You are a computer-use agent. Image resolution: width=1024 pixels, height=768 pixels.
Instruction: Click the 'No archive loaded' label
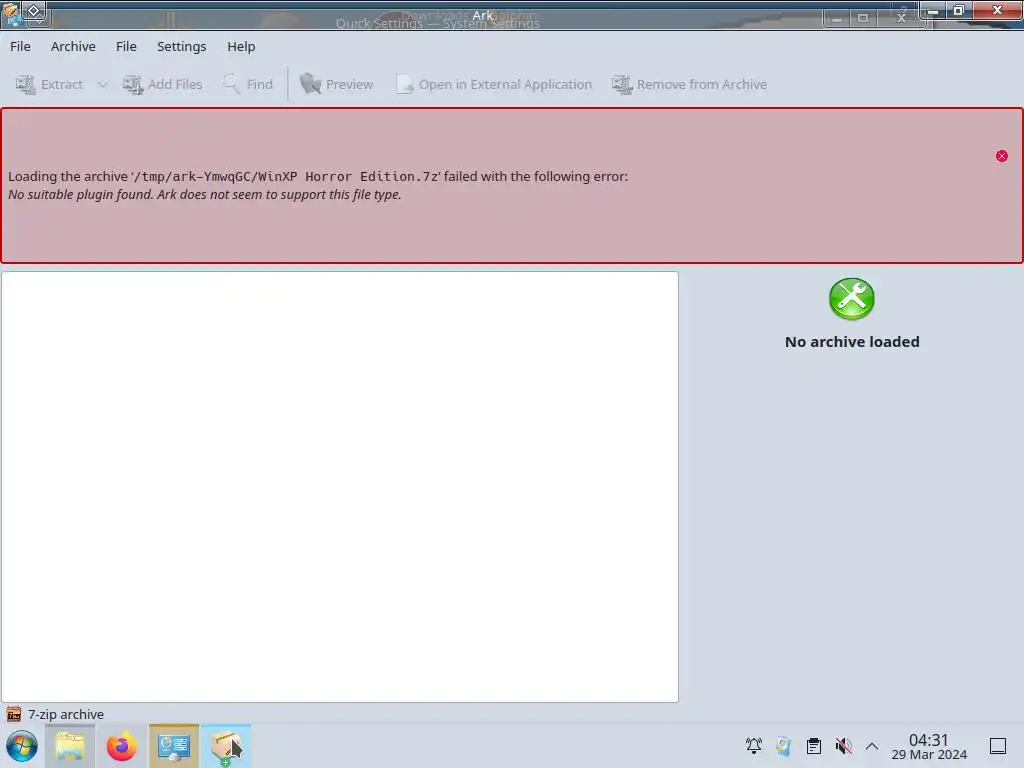852,342
